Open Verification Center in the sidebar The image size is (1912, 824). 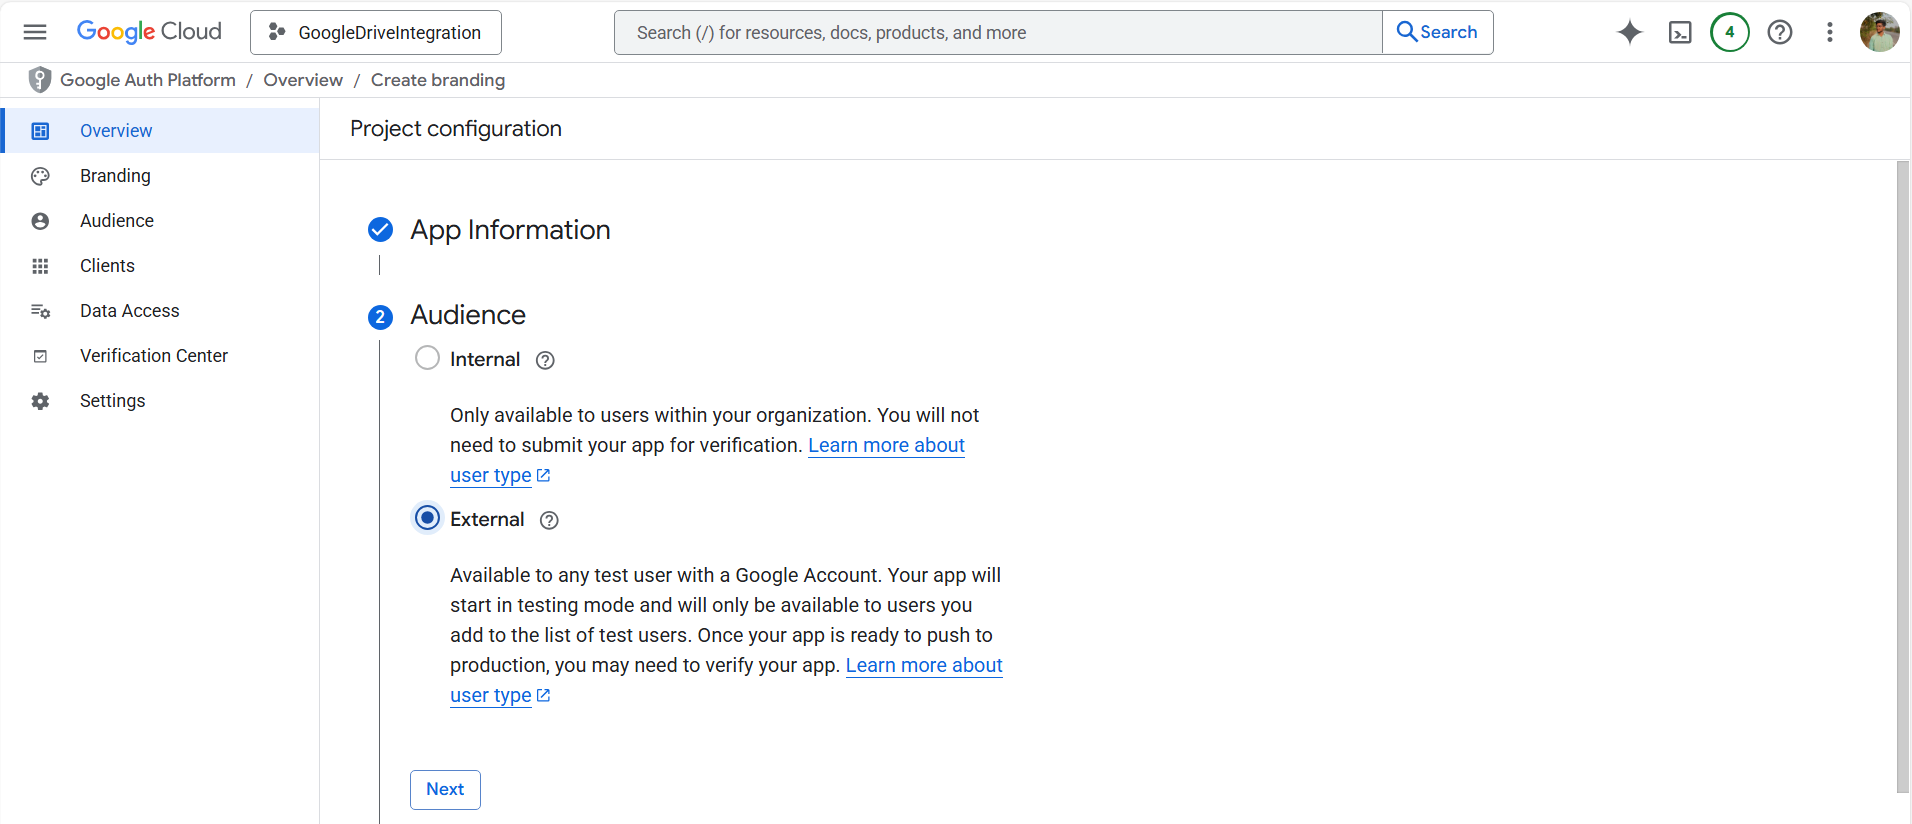(153, 356)
